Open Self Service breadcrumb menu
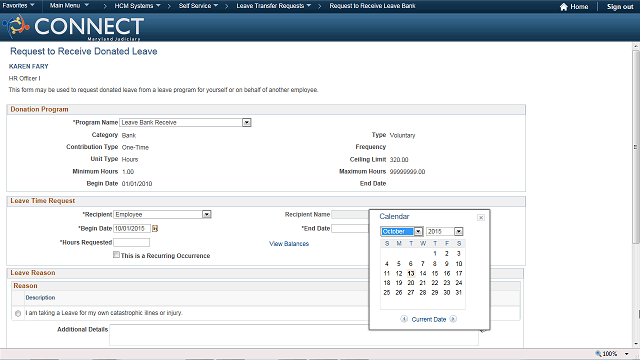 point(198,6)
